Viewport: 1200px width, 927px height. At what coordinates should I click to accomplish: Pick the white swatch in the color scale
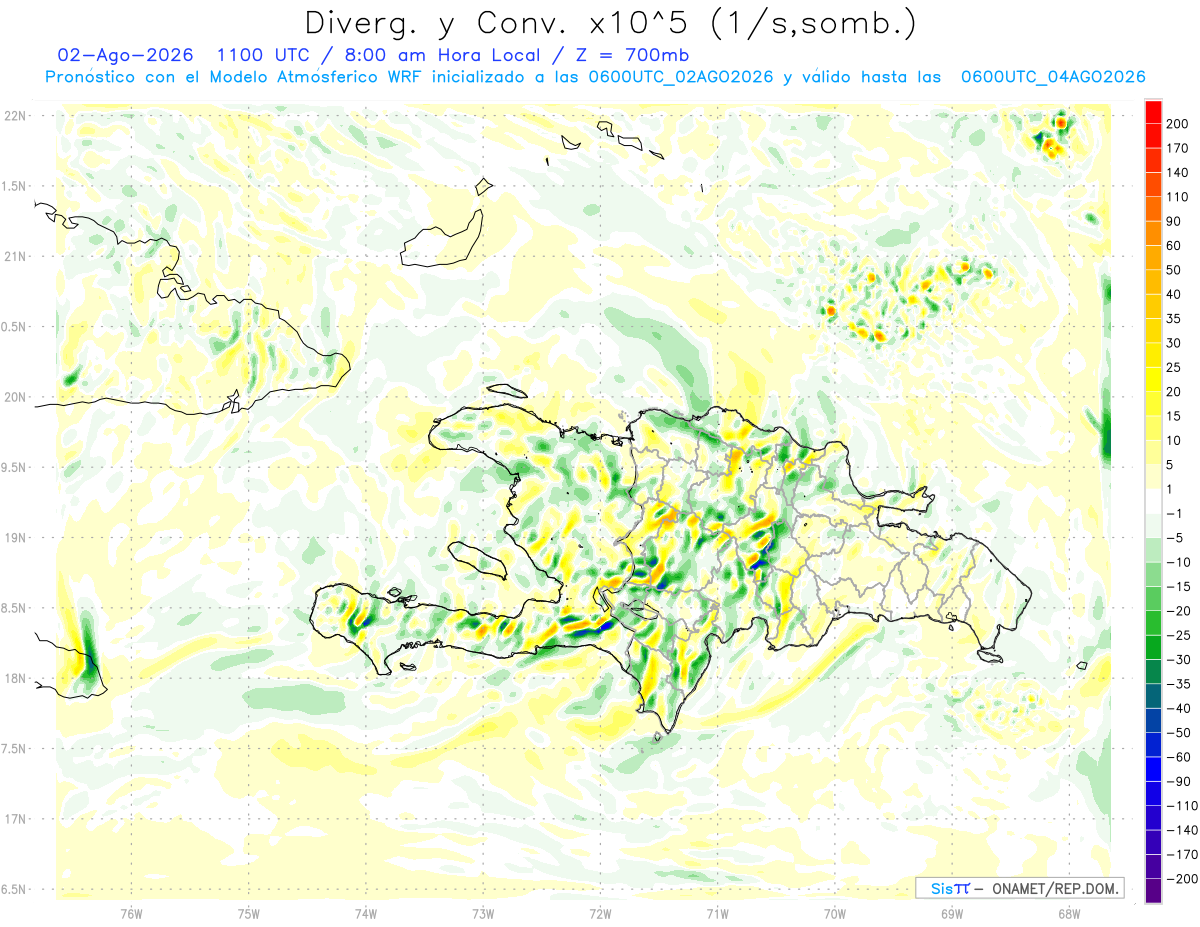(1153, 502)
